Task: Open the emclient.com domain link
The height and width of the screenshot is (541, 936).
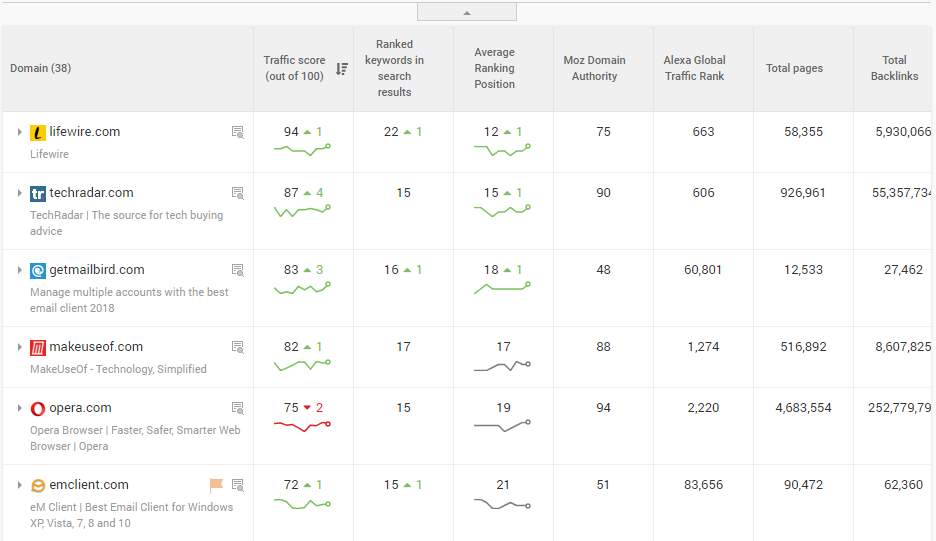Action: click(x=89, y=485)
